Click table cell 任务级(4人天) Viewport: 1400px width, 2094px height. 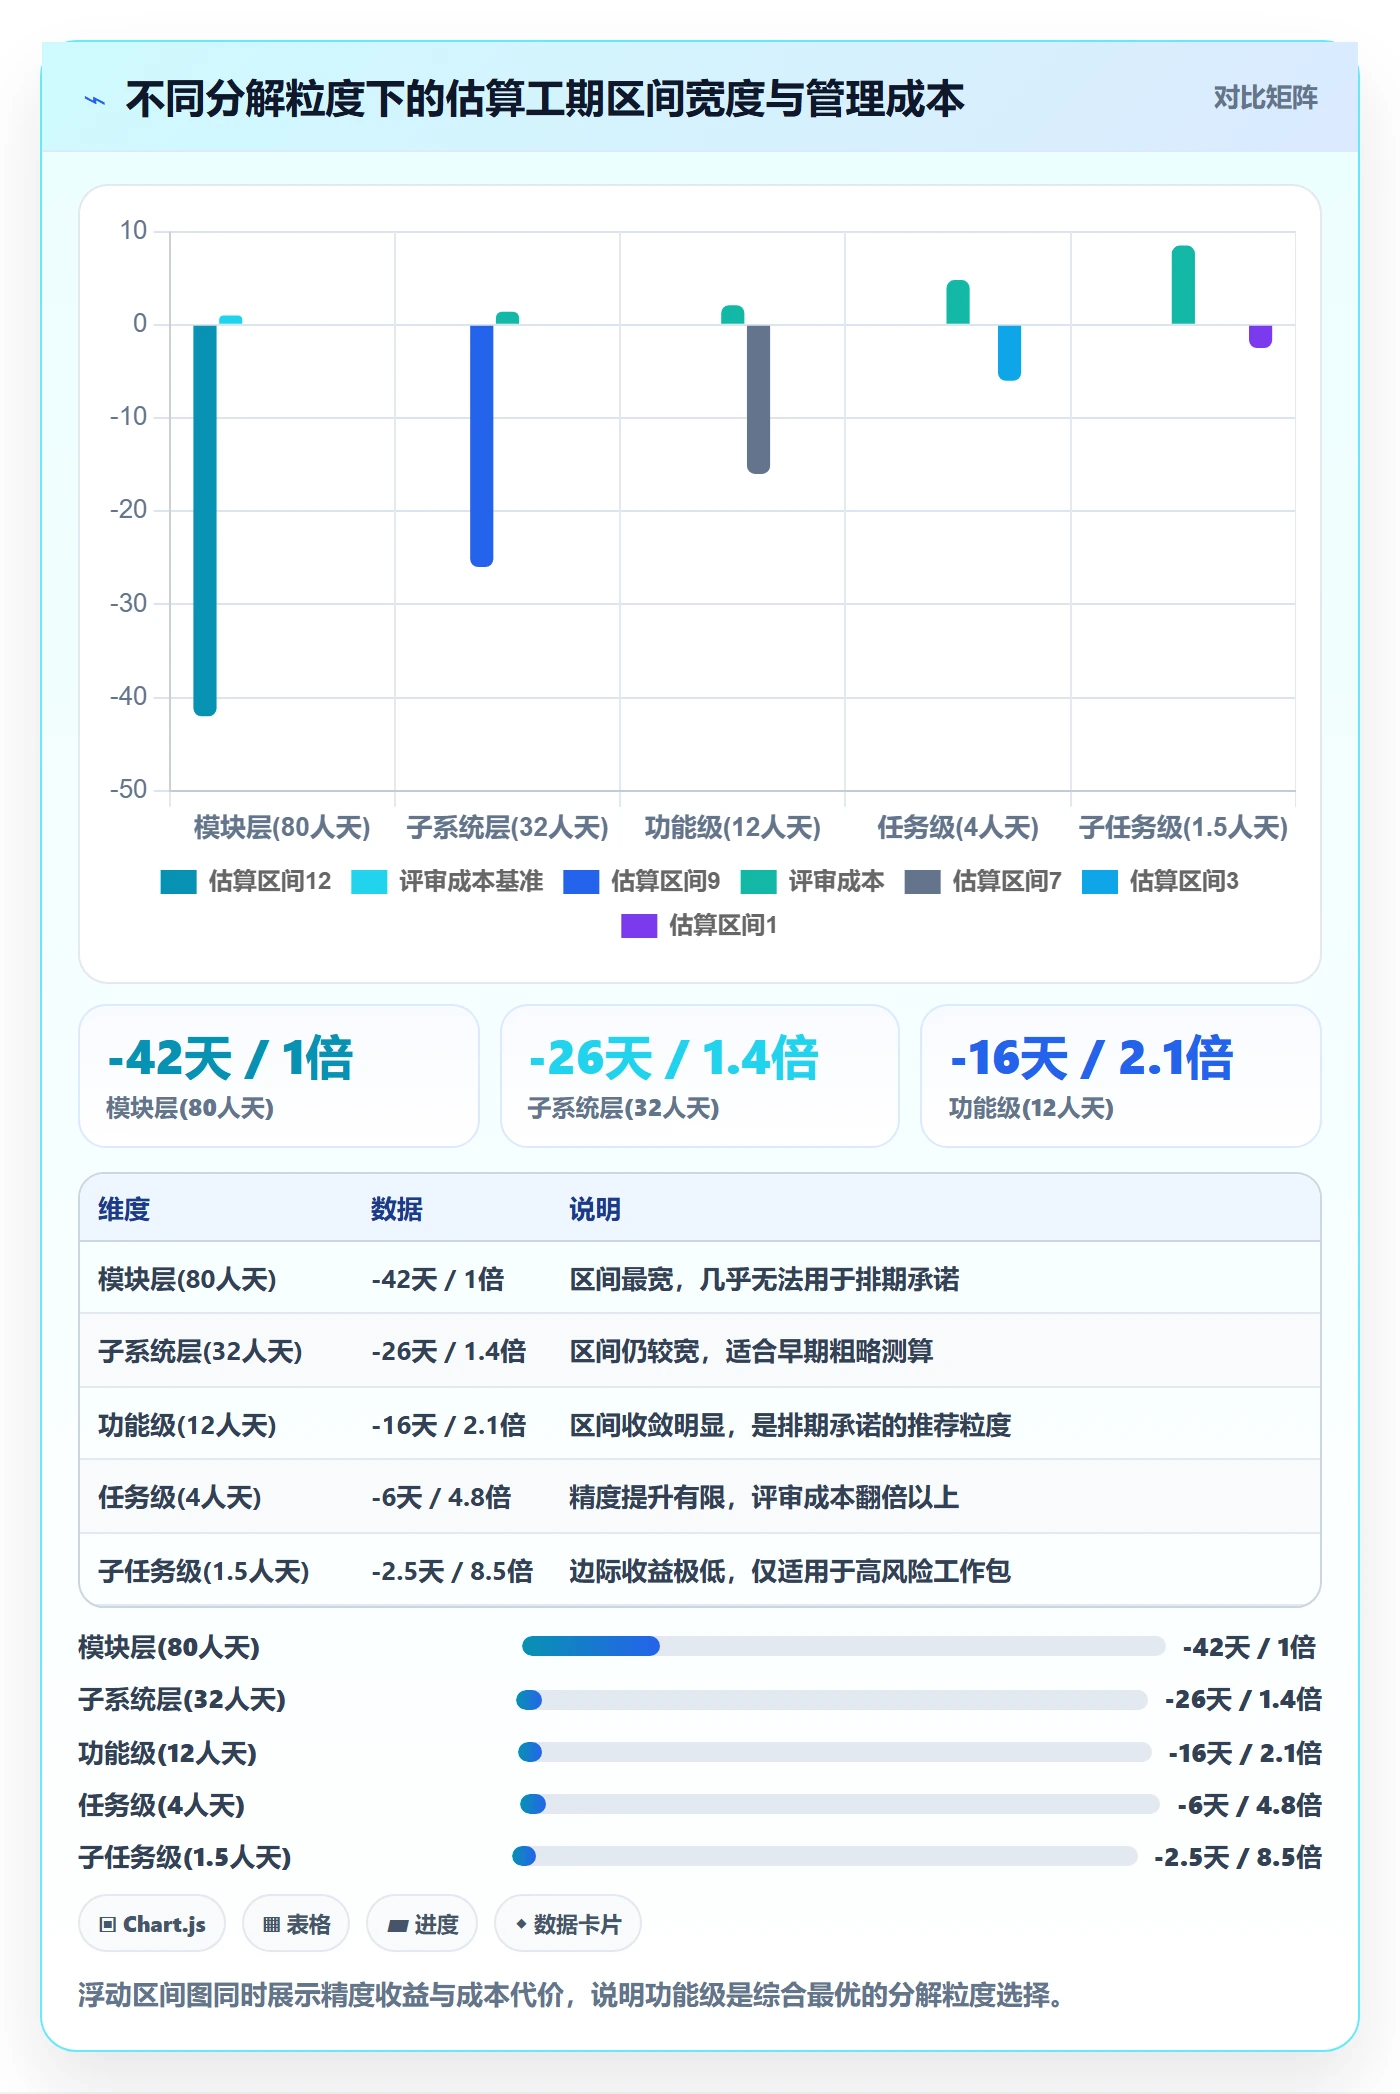coord(180,1498)
